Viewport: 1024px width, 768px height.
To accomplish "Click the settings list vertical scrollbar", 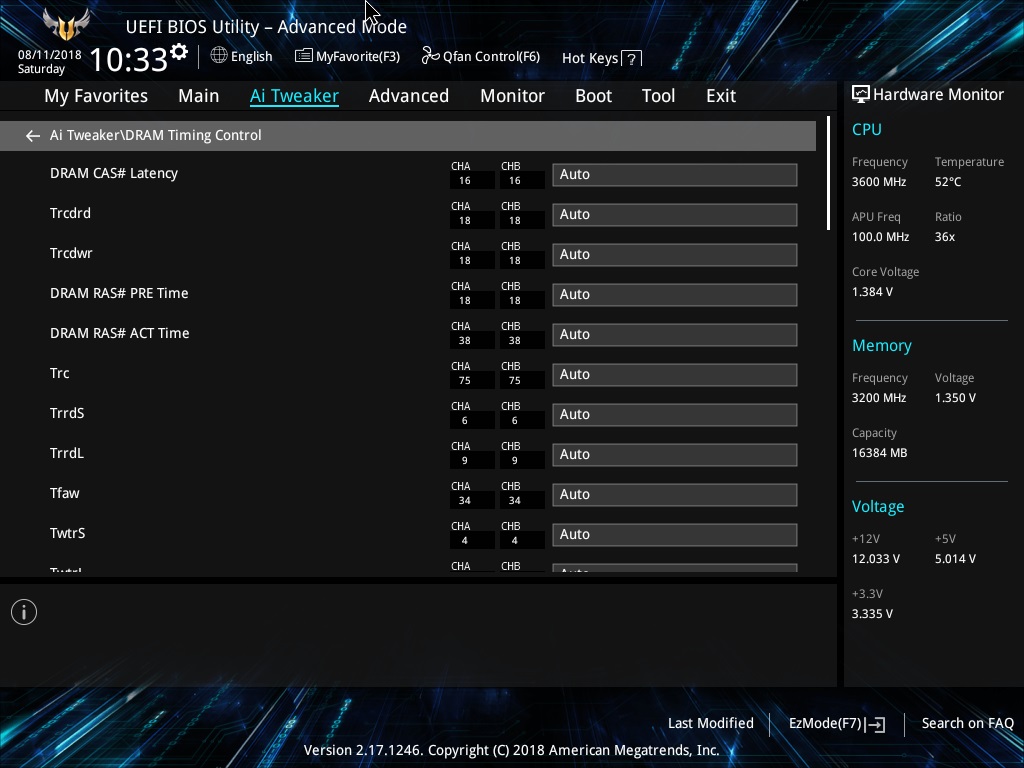I will click(828, 173).
